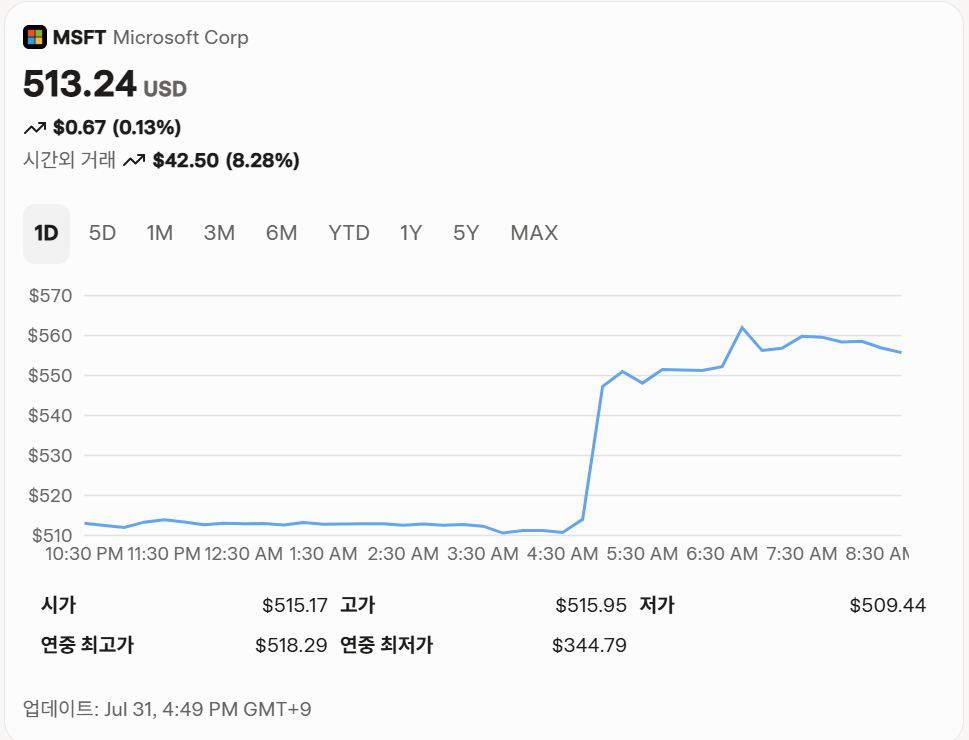Click the upward trend arrow beside $0.67

pyautogui.click(x=35, y=128)
